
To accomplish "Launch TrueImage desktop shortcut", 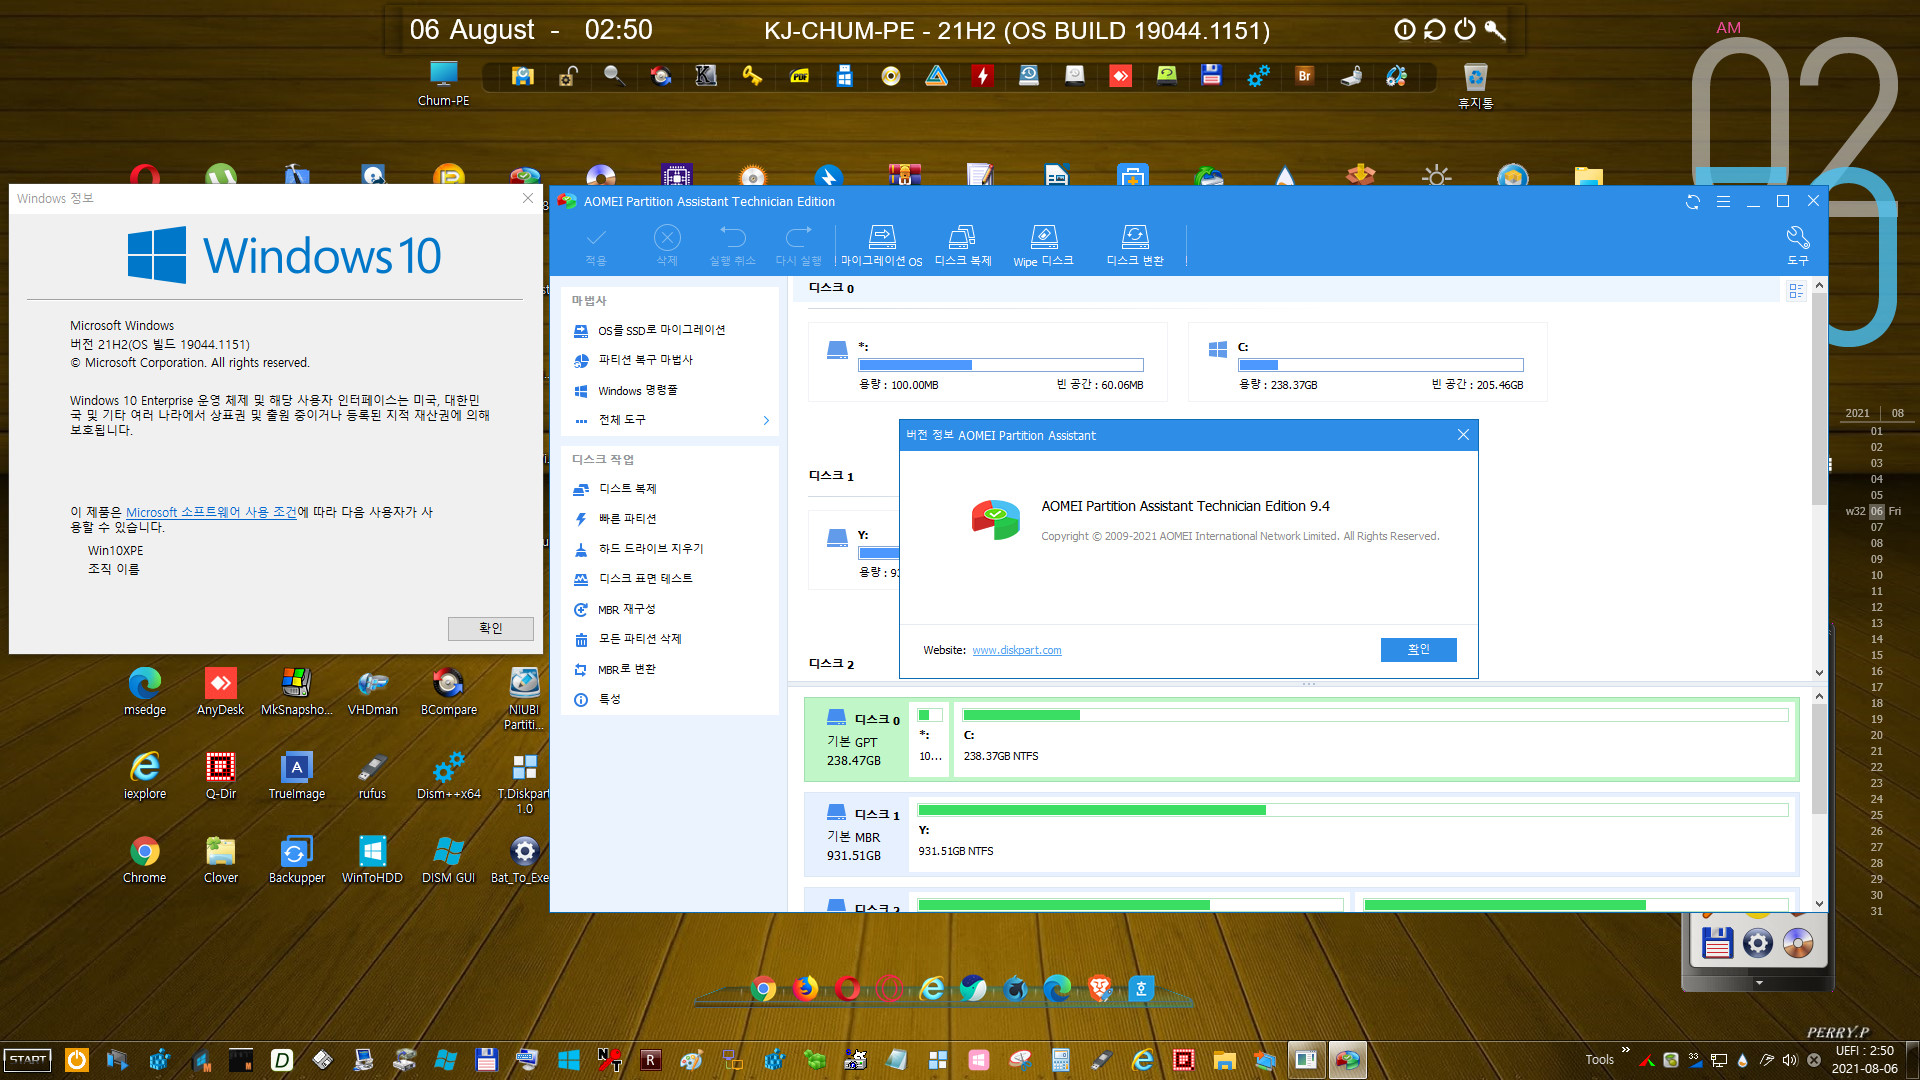I will 296,776.
